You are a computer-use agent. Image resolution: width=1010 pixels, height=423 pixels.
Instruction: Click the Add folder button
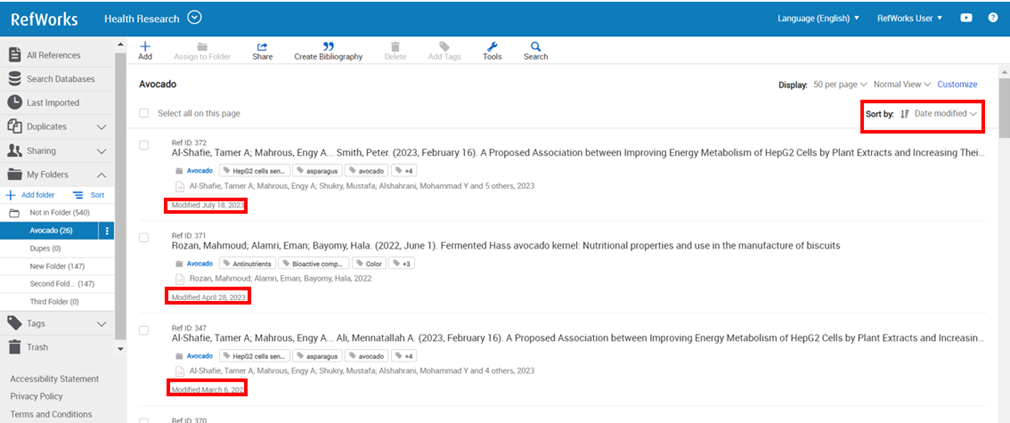[30, 195]
